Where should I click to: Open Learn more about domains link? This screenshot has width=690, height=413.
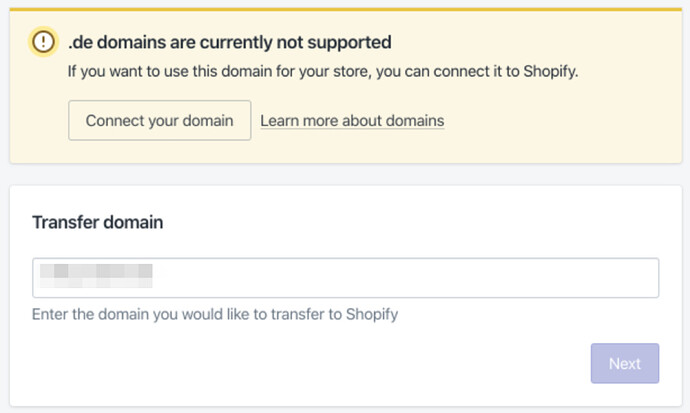[x=352, y=121]
